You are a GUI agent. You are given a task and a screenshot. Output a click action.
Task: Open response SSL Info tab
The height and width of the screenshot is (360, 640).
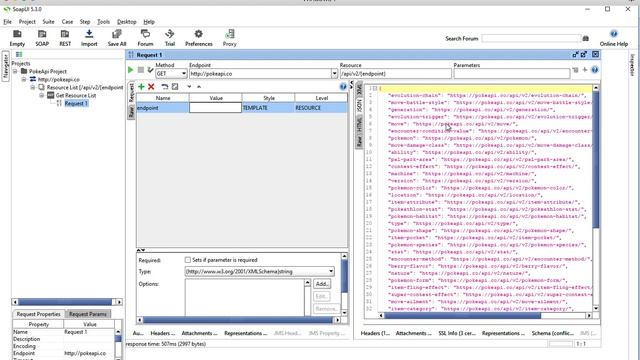457,333
